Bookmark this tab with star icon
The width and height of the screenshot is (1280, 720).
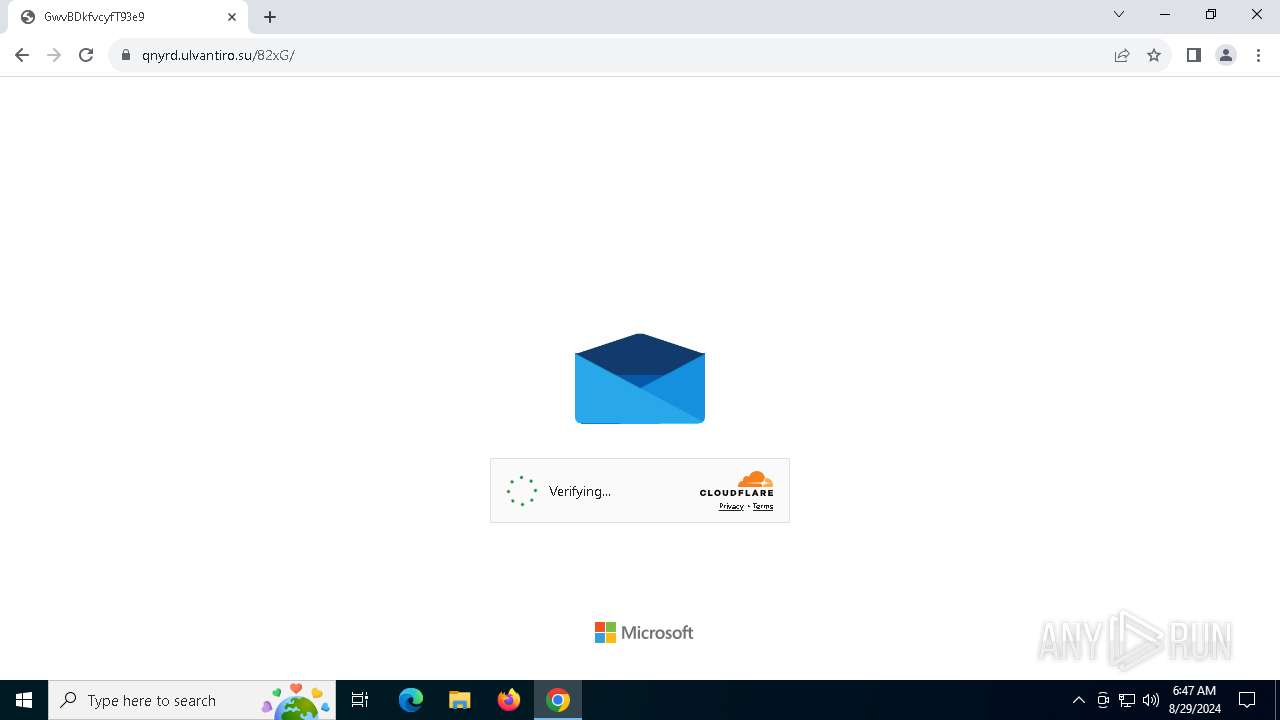[x=1154, y=55]
